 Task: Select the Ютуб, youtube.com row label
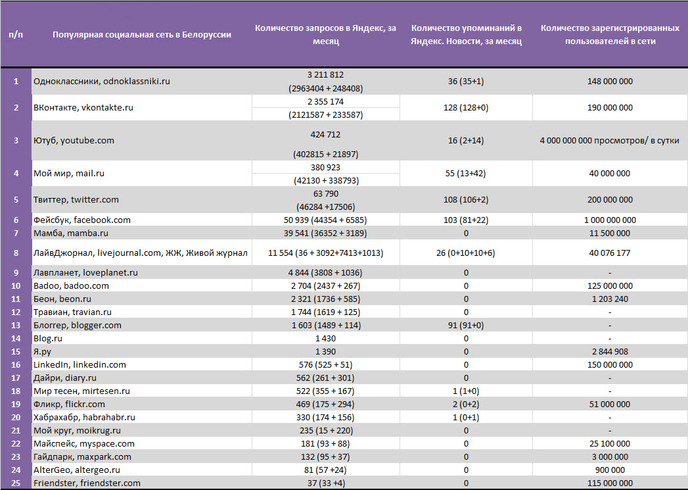point(142,140)
